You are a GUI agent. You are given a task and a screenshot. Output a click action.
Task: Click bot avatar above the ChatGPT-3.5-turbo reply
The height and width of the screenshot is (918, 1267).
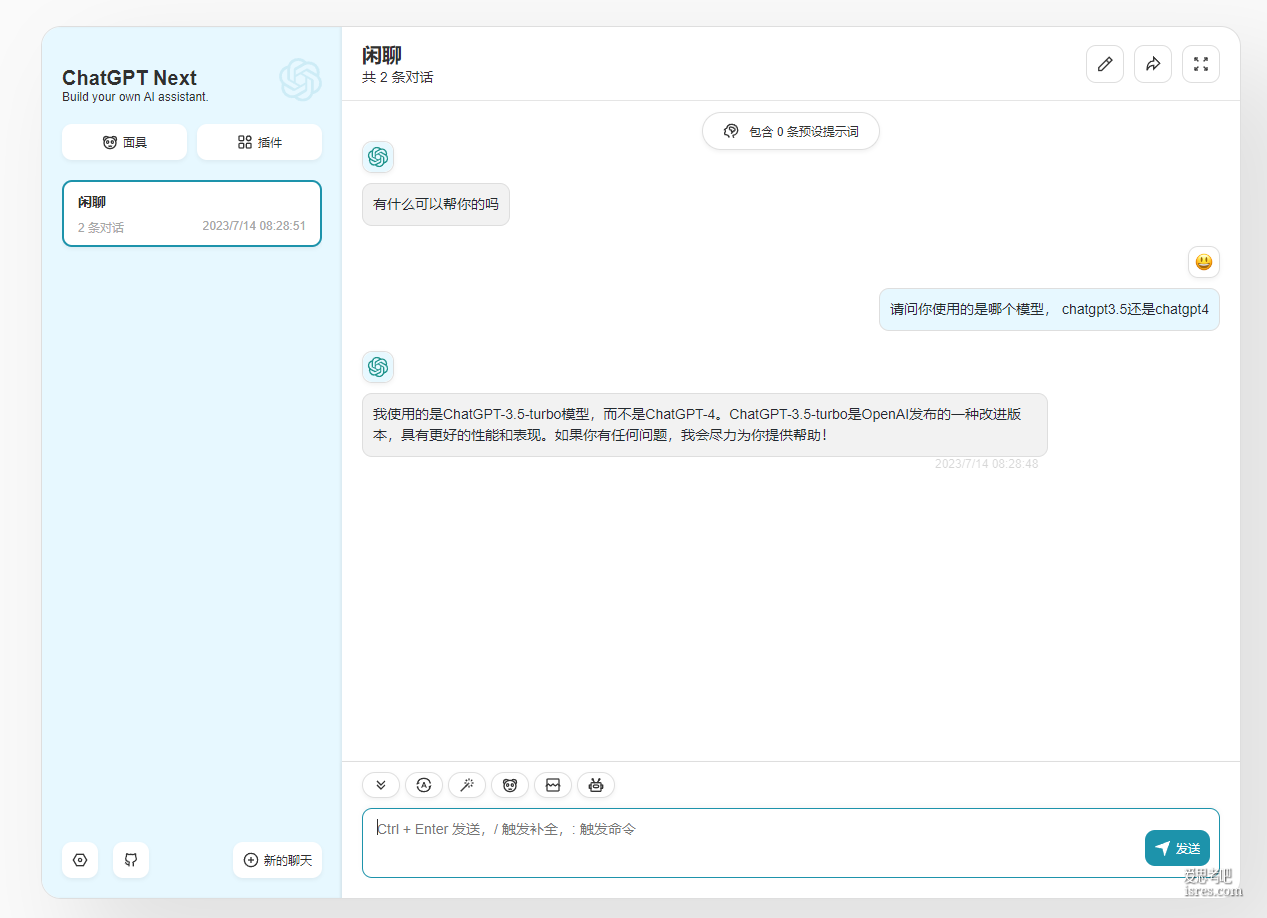click(378, 367)
